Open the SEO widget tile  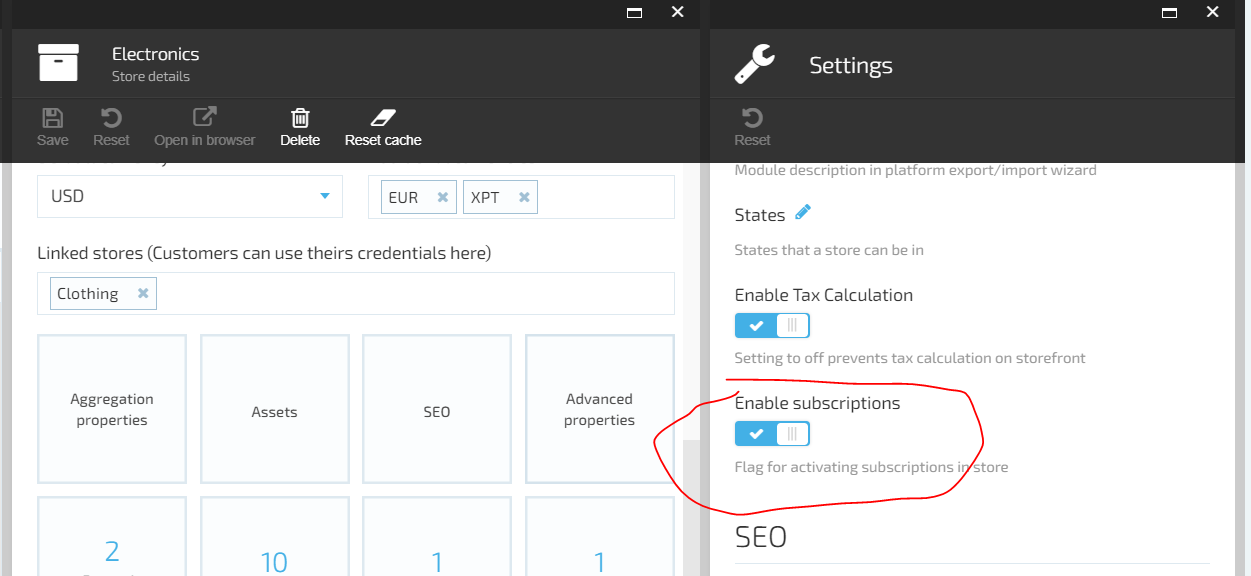436,409
